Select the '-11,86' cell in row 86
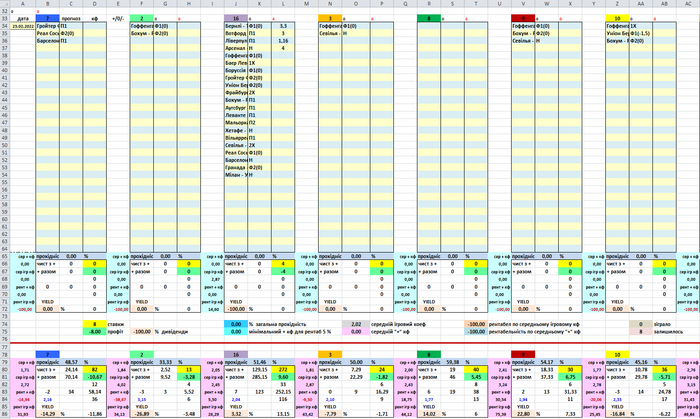This screenshot has width=700, height=419. [x=95, y=414]
